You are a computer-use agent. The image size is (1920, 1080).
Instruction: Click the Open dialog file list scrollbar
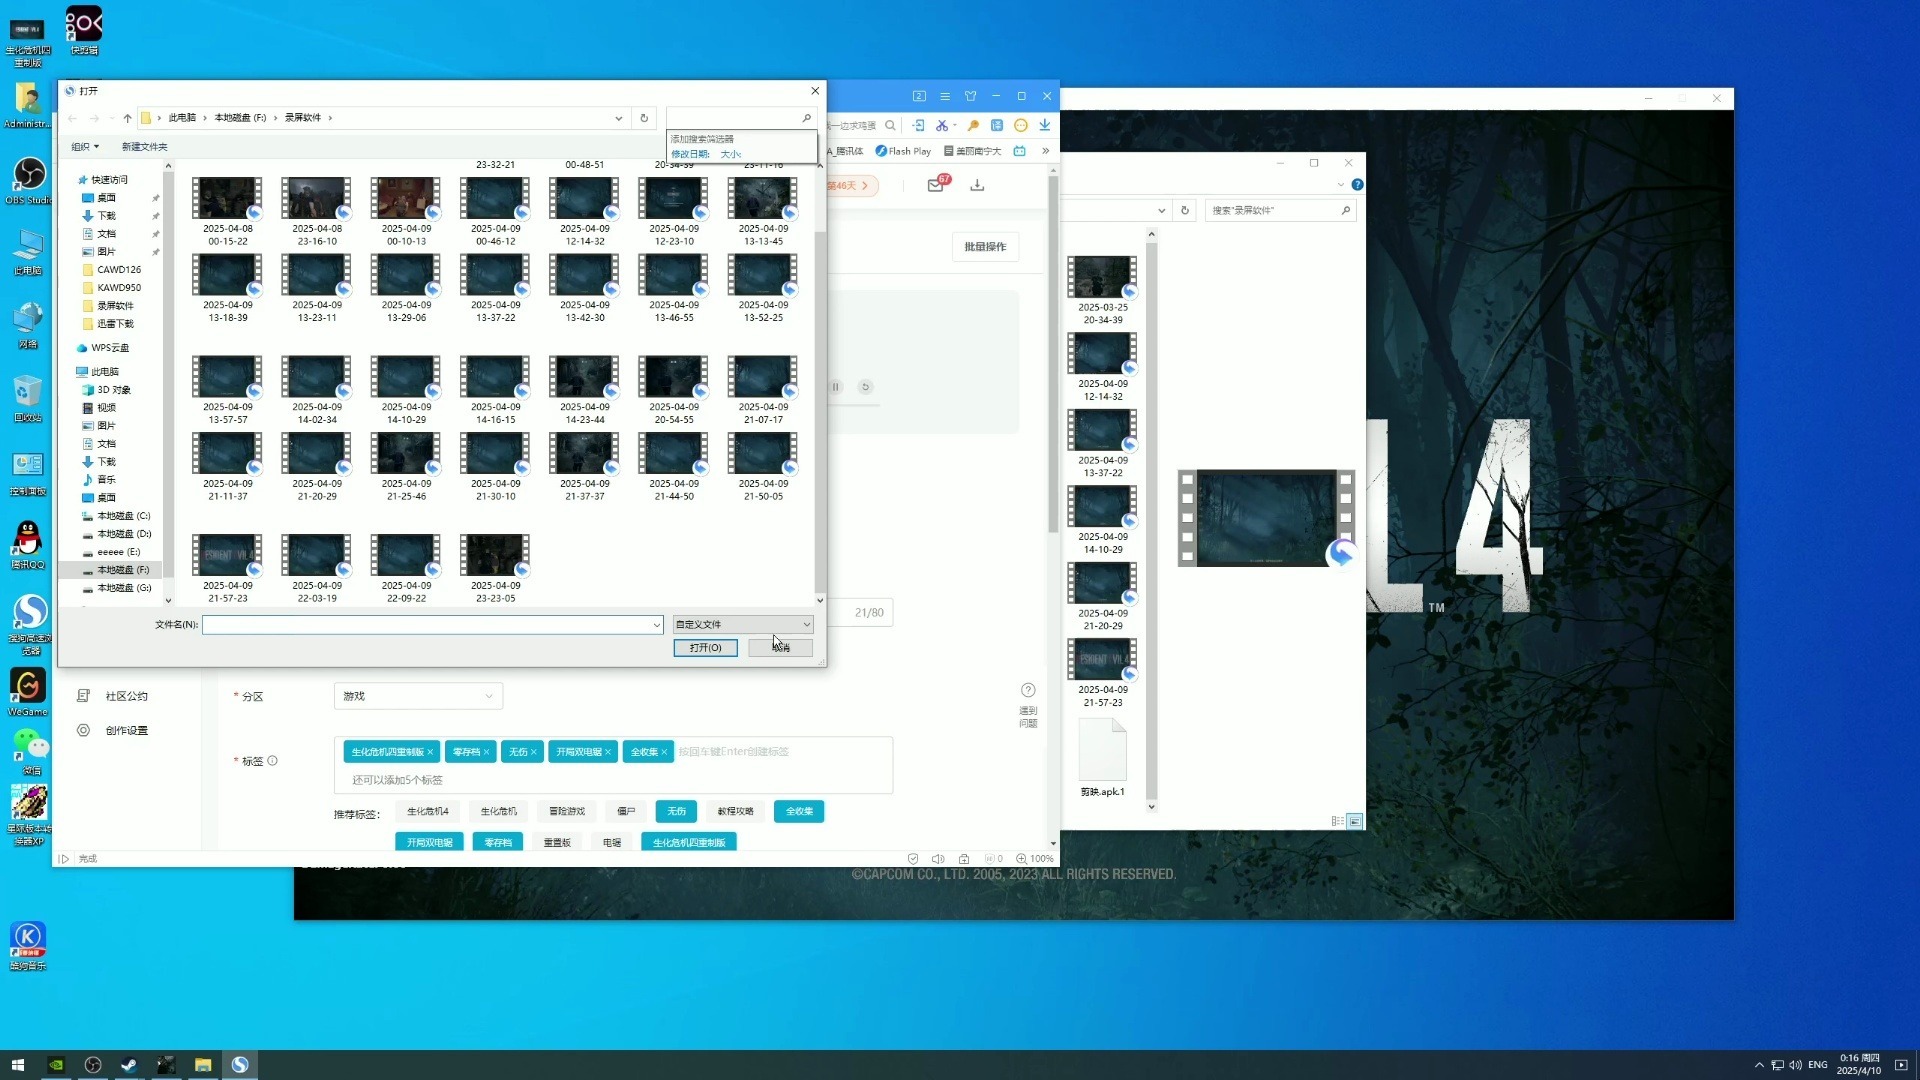[820, 410]
